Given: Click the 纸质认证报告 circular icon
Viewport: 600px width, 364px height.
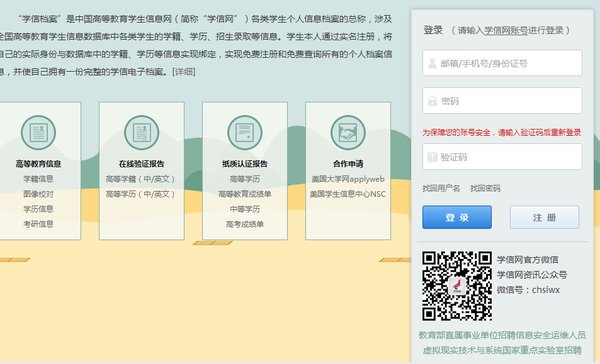Looking at the screenshot, I should coord(245,132).
